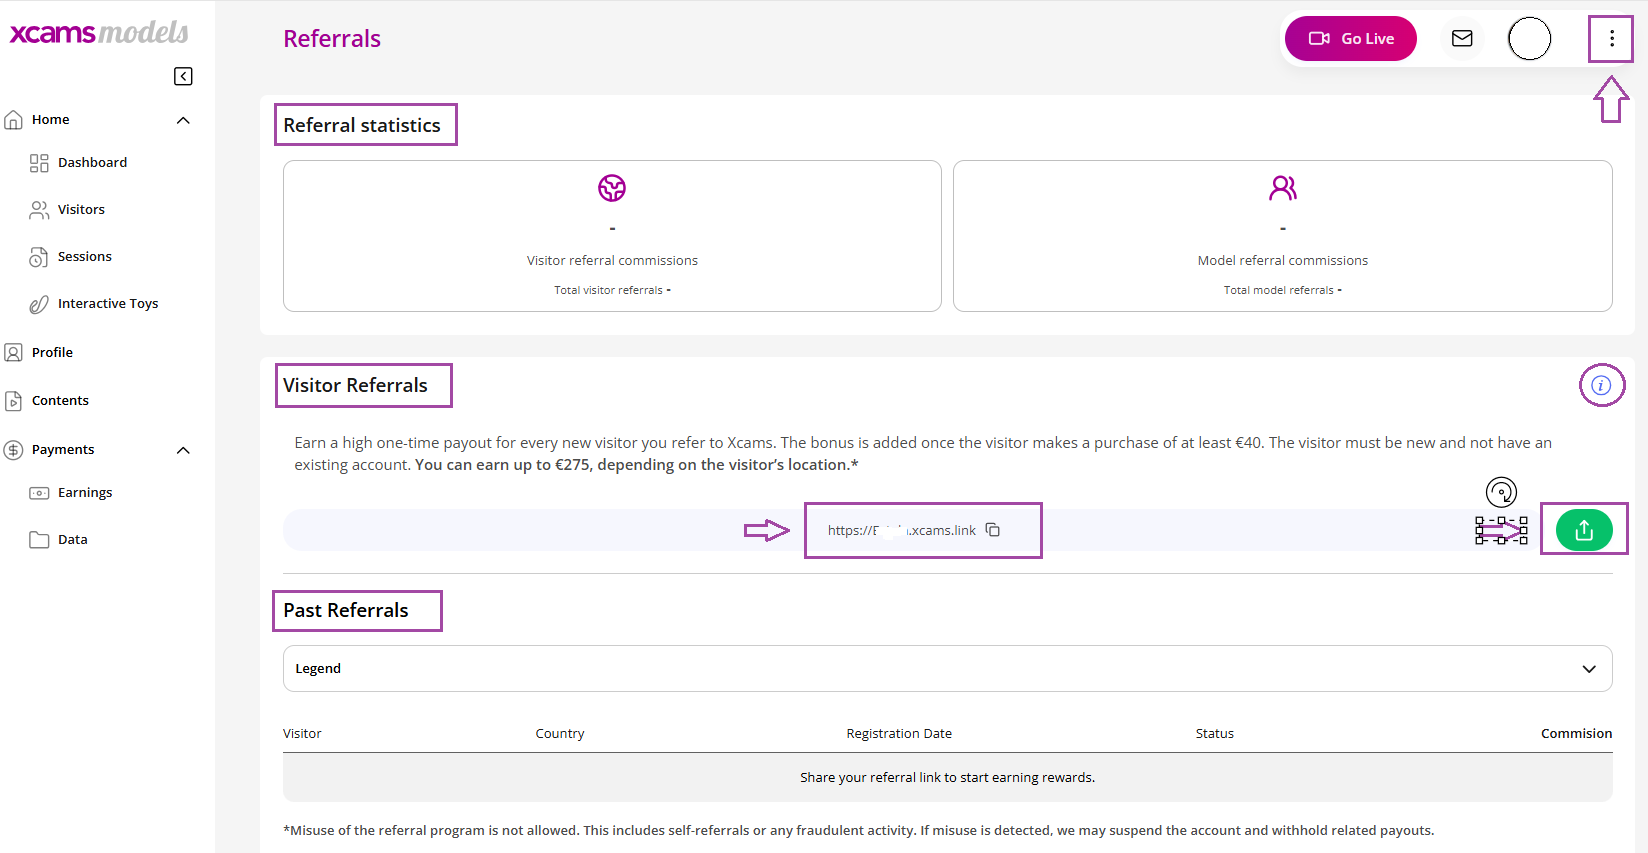Click the Profile person icon
Screen dimensions: 1648x853
pyautogui.click(x=13, y=352)
